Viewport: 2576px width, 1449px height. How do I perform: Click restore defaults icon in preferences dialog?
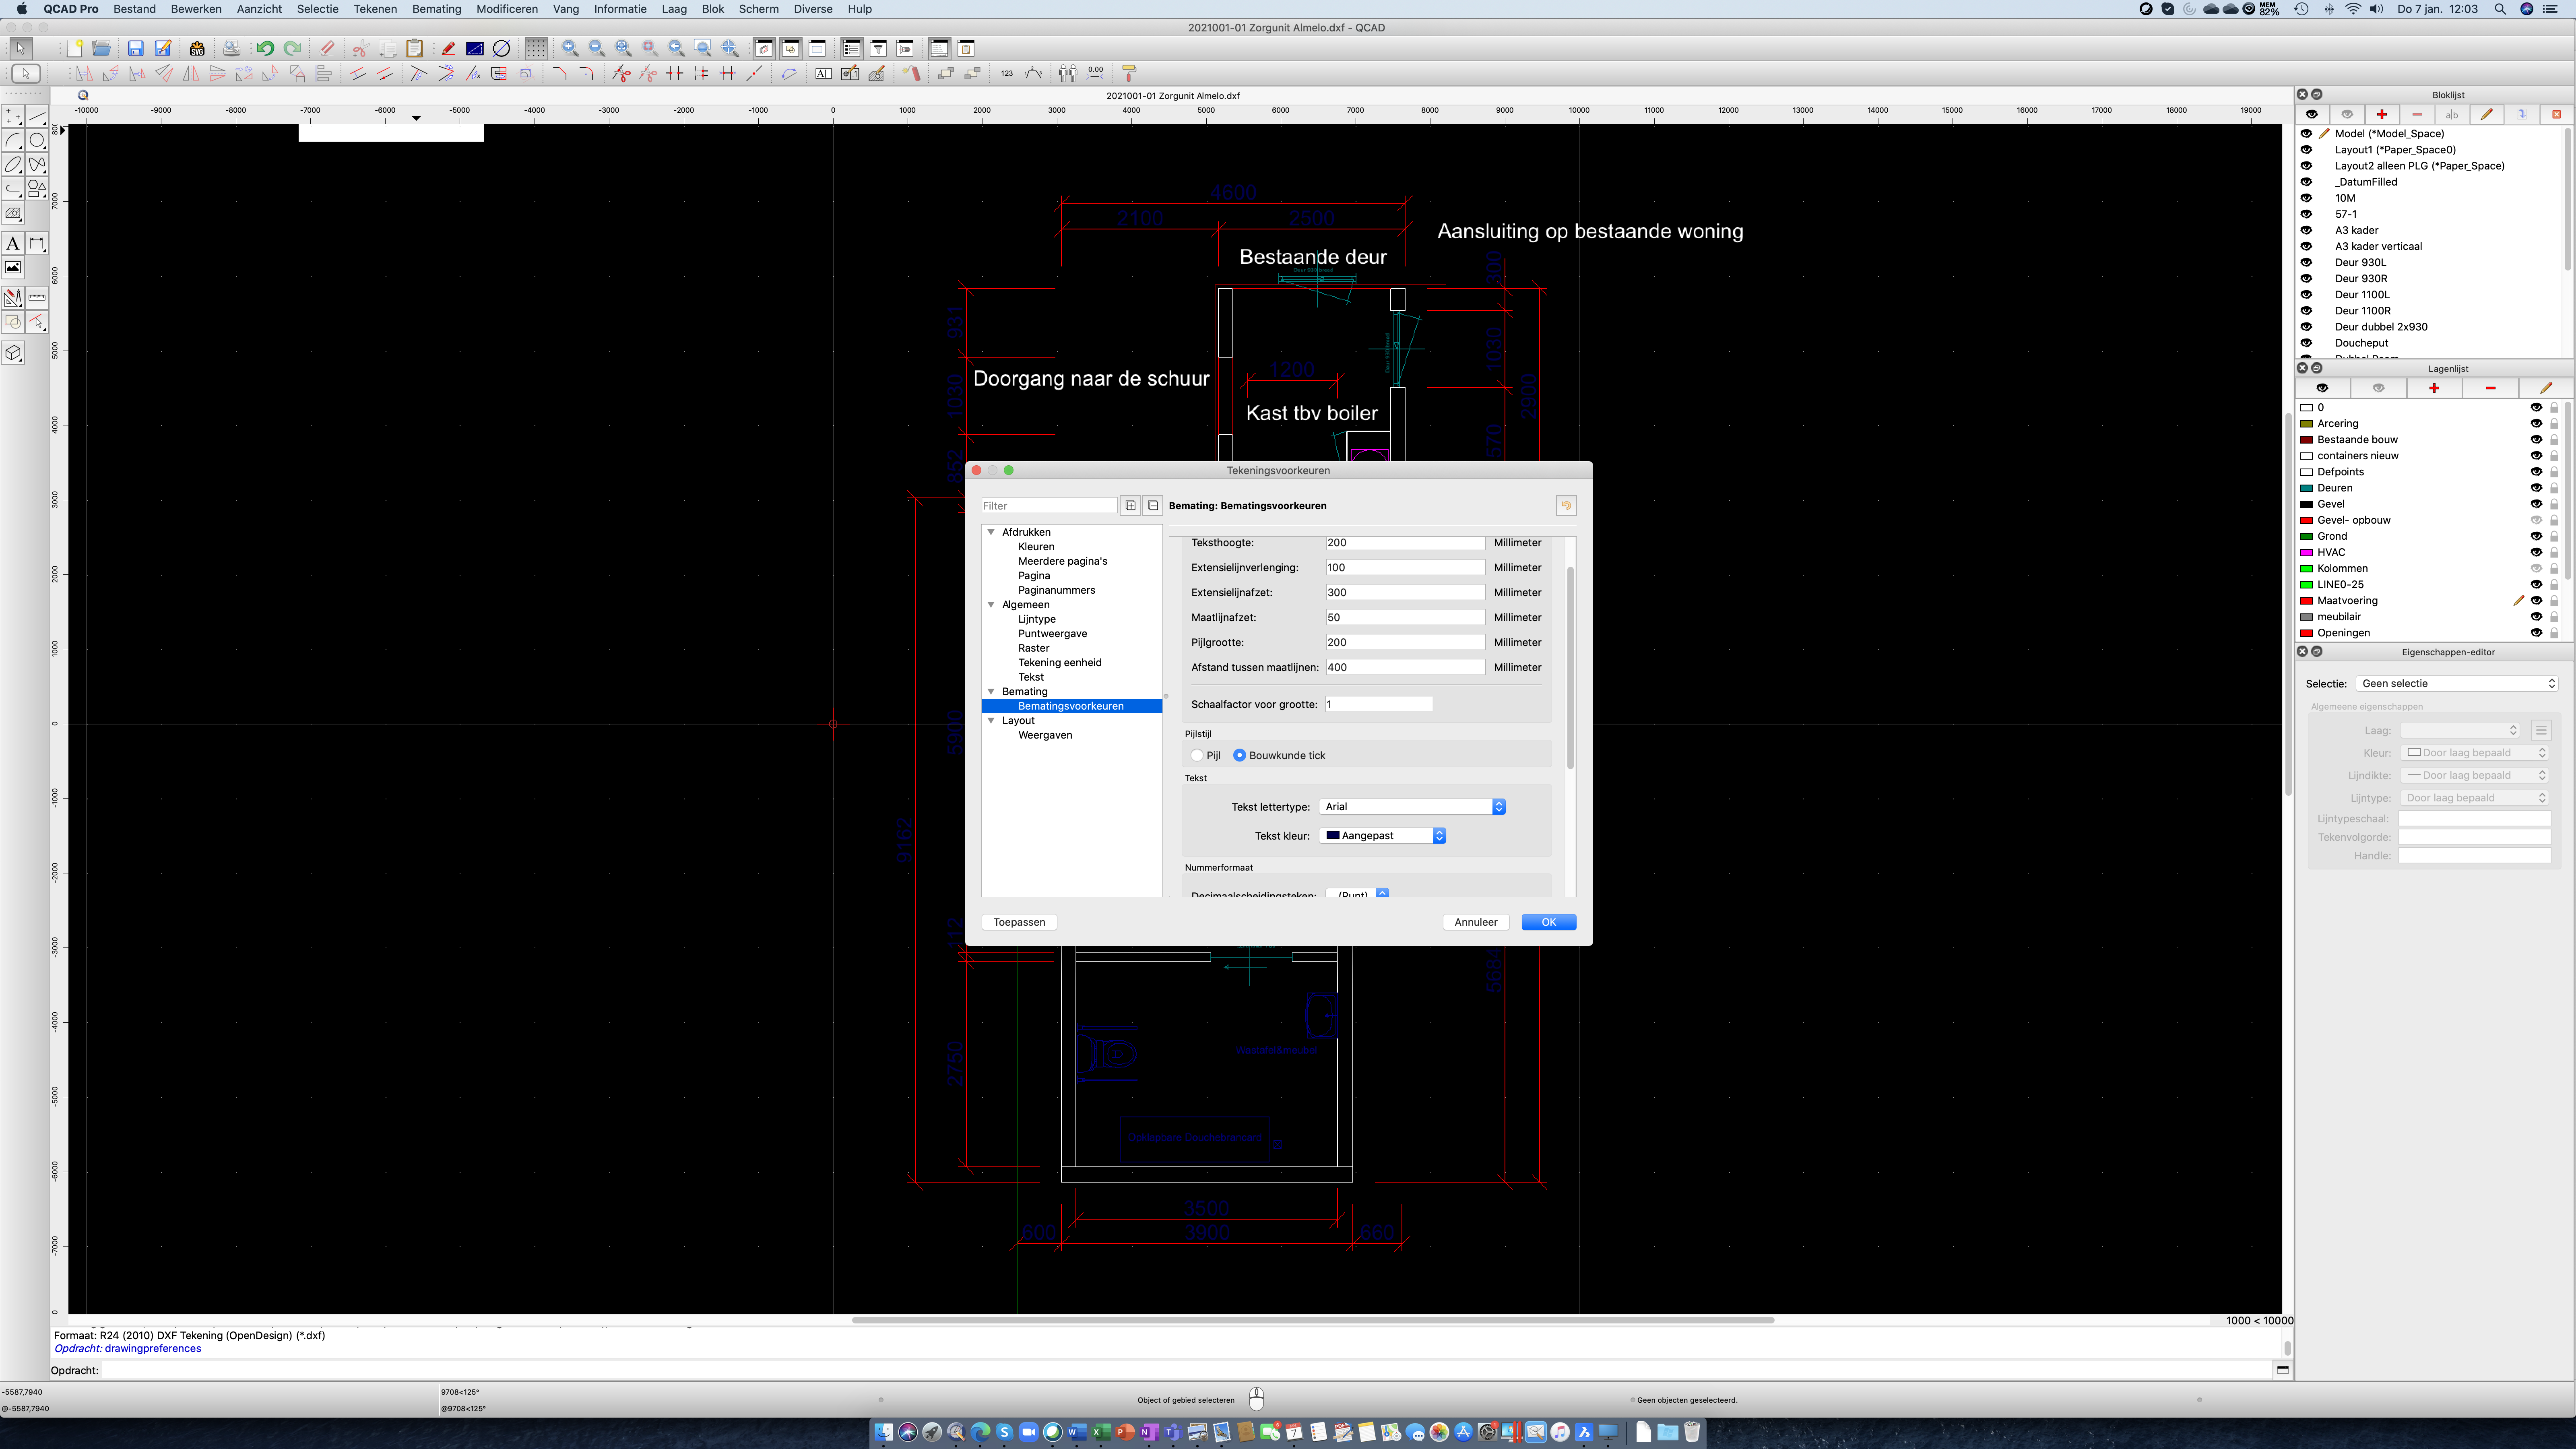coord(1566,506)
